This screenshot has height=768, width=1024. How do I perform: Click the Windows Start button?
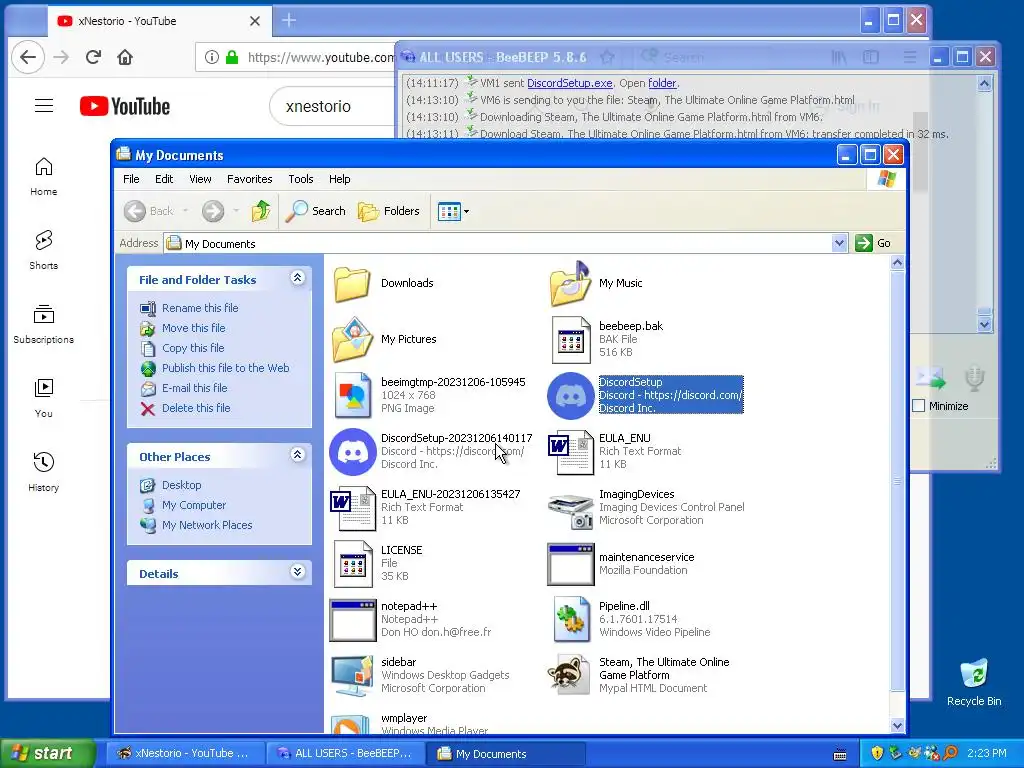tap(47, 754)
